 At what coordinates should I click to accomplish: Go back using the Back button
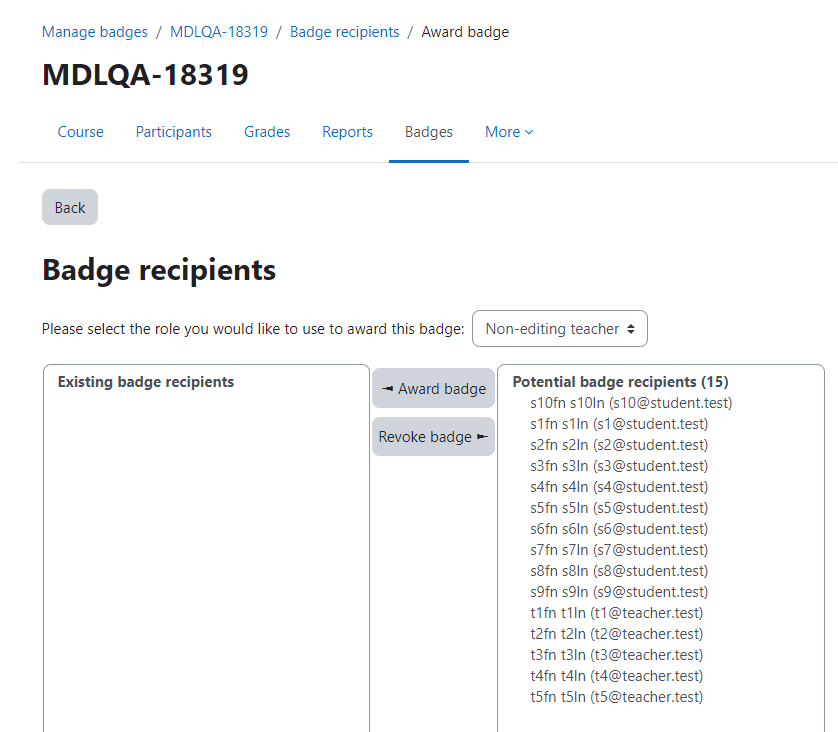[x=70, y=207]
